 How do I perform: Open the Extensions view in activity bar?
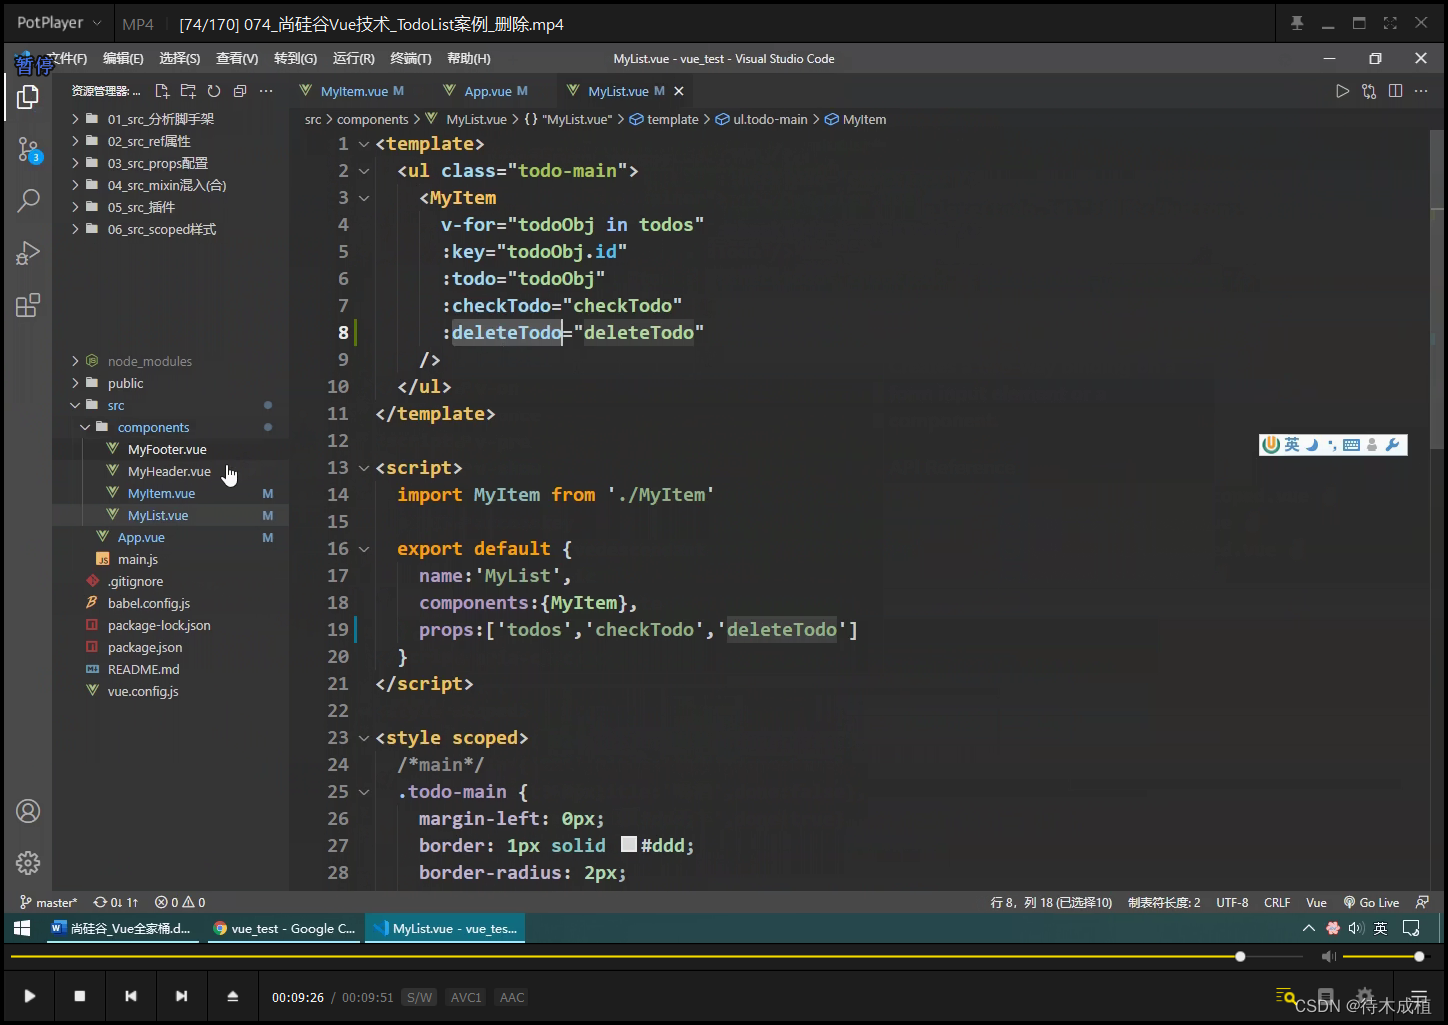pyautogui.click(x=28, y=305)
